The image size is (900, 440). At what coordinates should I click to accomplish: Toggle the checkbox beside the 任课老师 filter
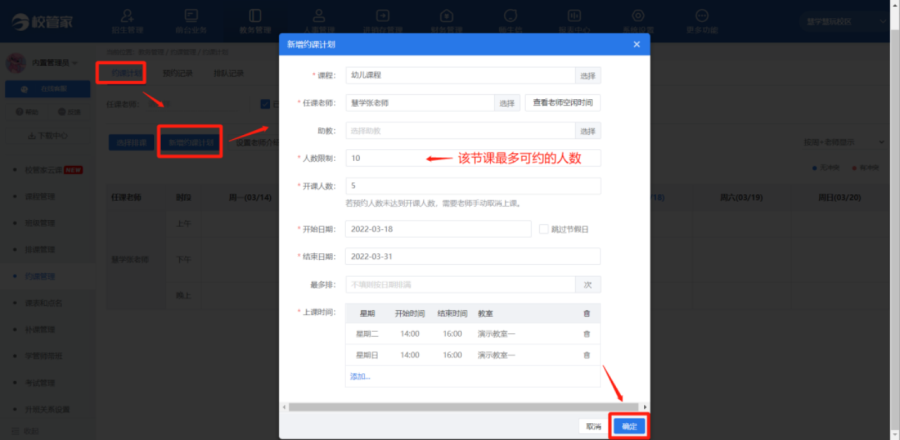[265, 104]
